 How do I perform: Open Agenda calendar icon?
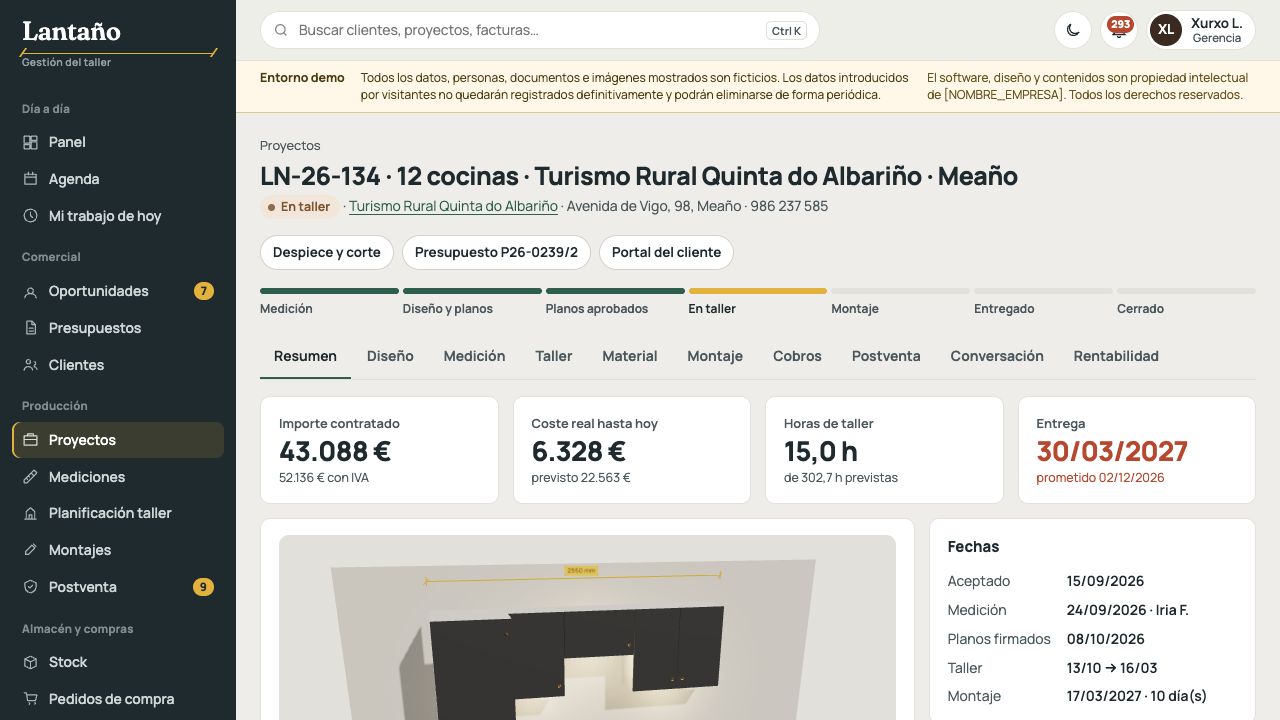coord(30,179)
